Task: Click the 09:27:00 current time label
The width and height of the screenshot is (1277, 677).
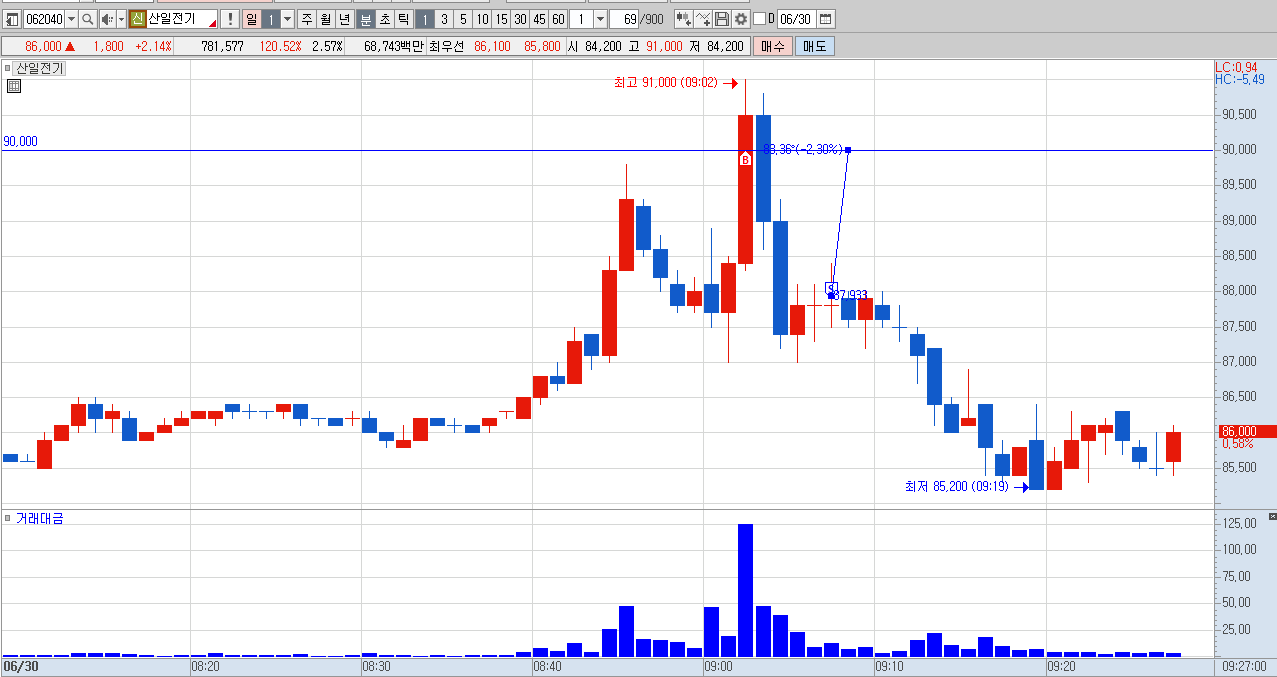Action: (x=1245, y=666)
